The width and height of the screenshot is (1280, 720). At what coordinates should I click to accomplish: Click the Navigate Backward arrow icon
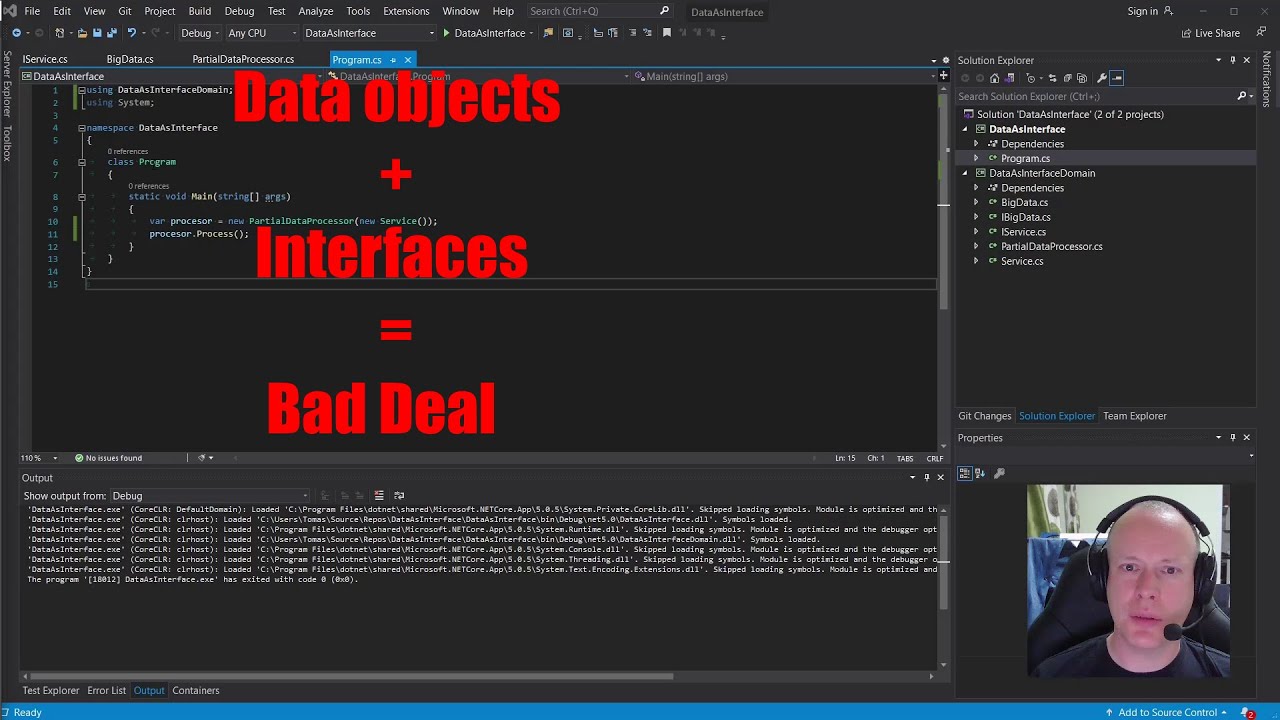tap(16, 33)
